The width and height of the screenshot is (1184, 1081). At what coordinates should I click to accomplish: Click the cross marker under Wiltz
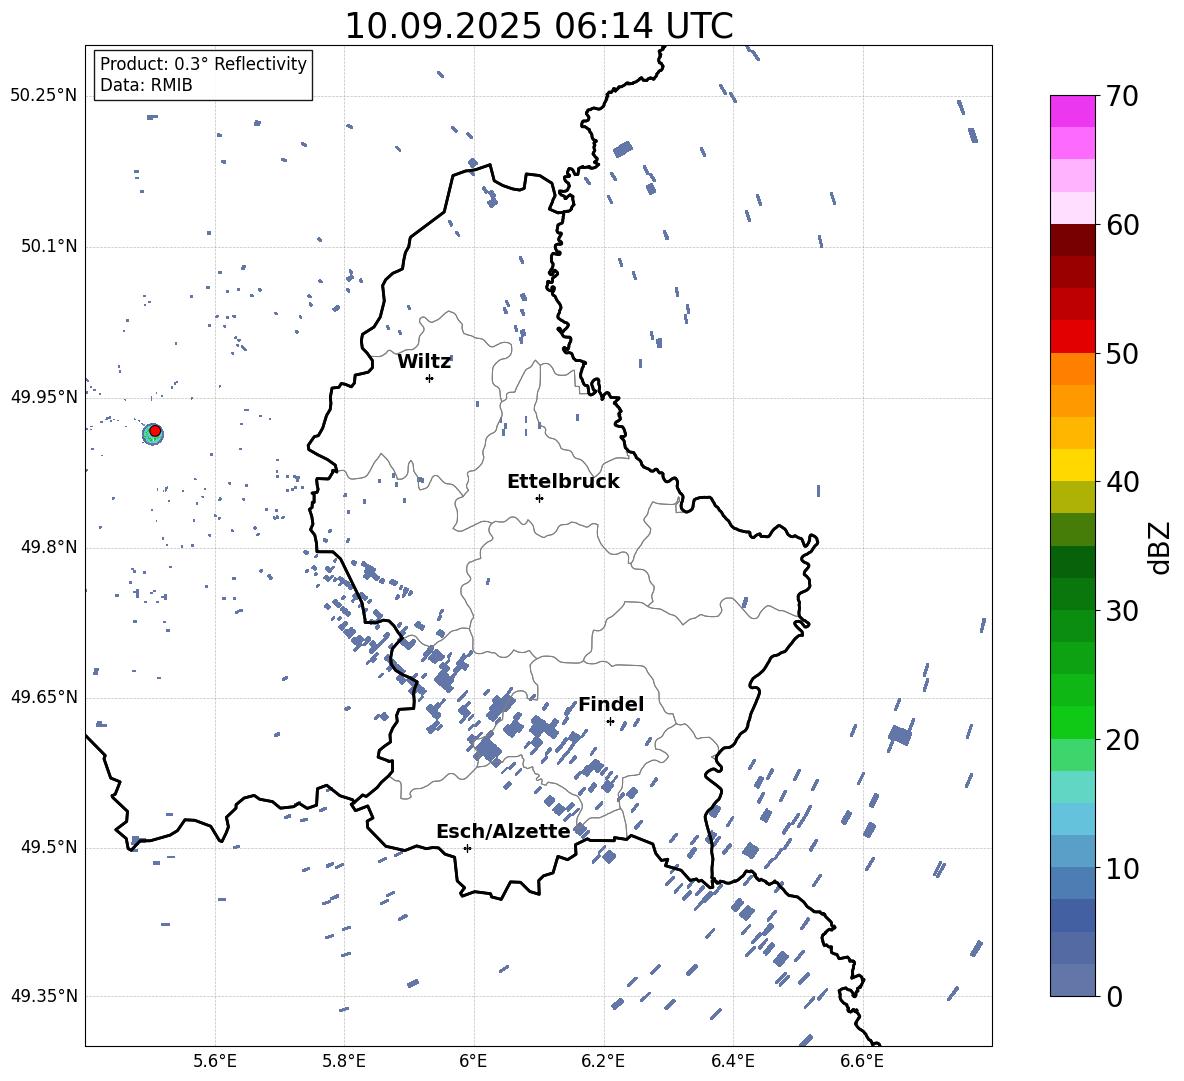[429, 378]
